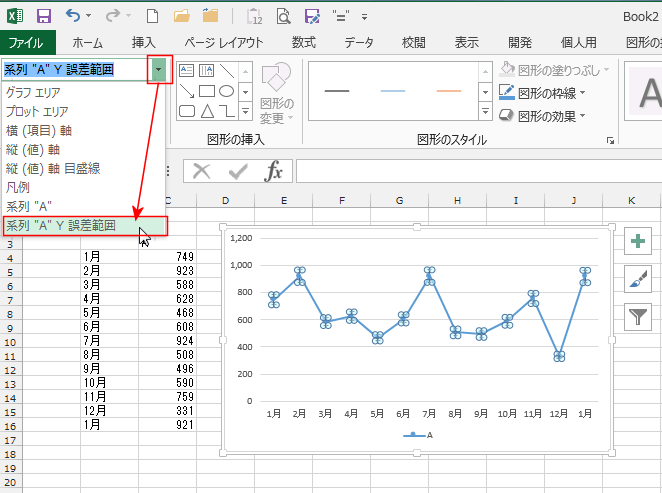Click the Insert Function fx icon
Viewport: 662px width, 493px height.
tap(274, 171)
